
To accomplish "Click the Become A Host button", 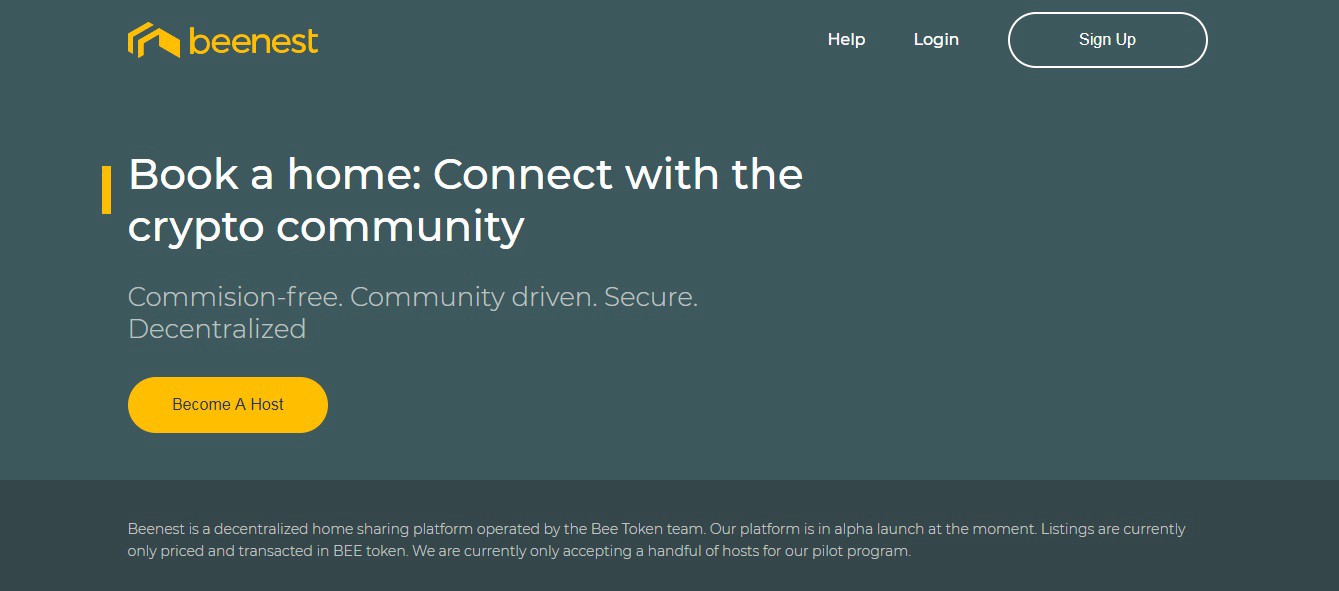I will pyautogui.click(x=228, y=405).
